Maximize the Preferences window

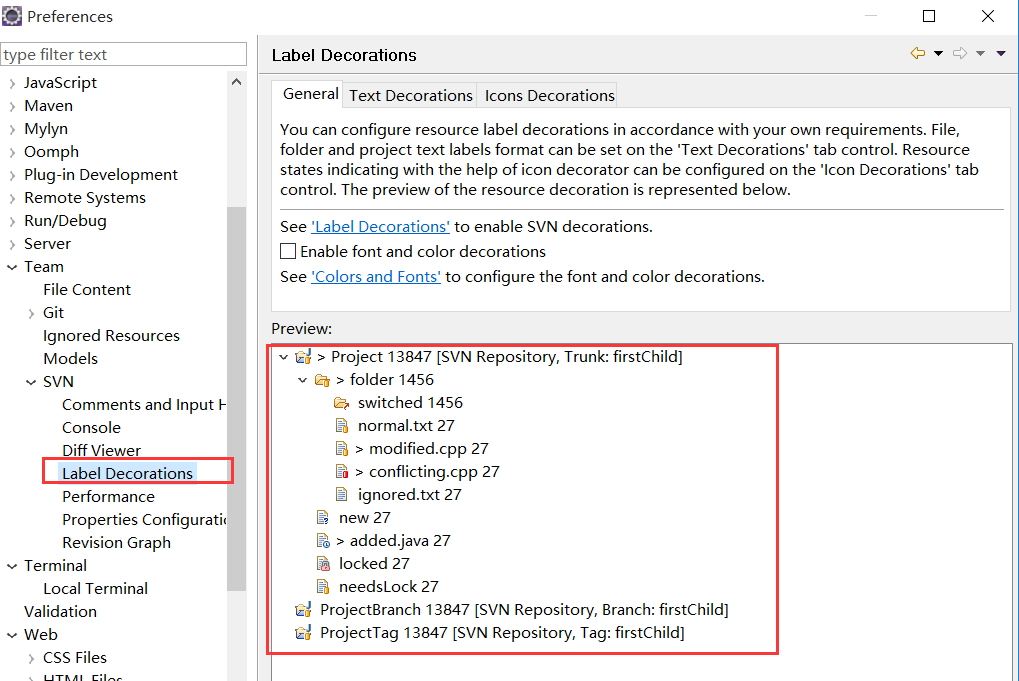coord(929,16)
